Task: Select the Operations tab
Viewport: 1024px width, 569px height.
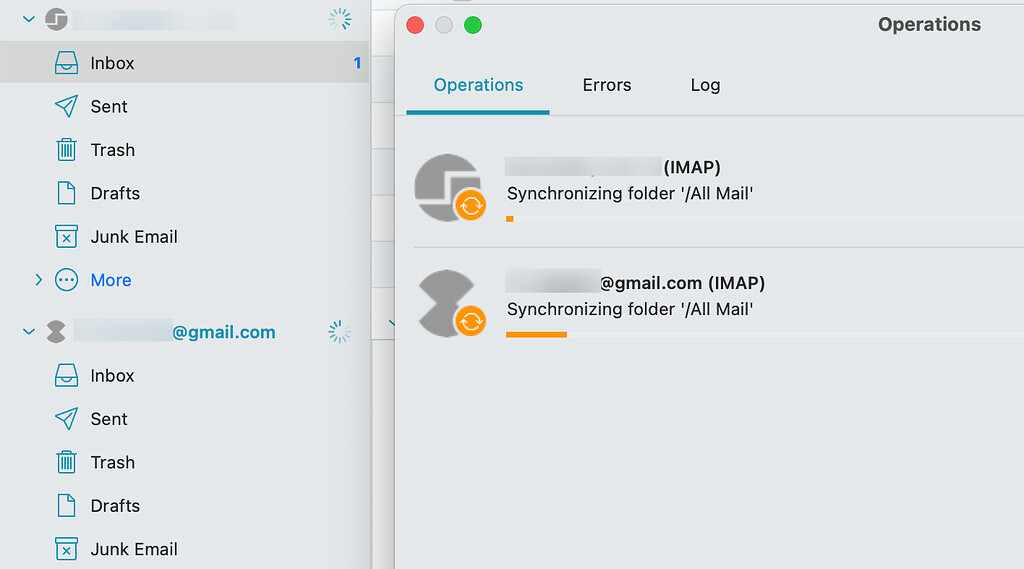Action: coord(478,85)
